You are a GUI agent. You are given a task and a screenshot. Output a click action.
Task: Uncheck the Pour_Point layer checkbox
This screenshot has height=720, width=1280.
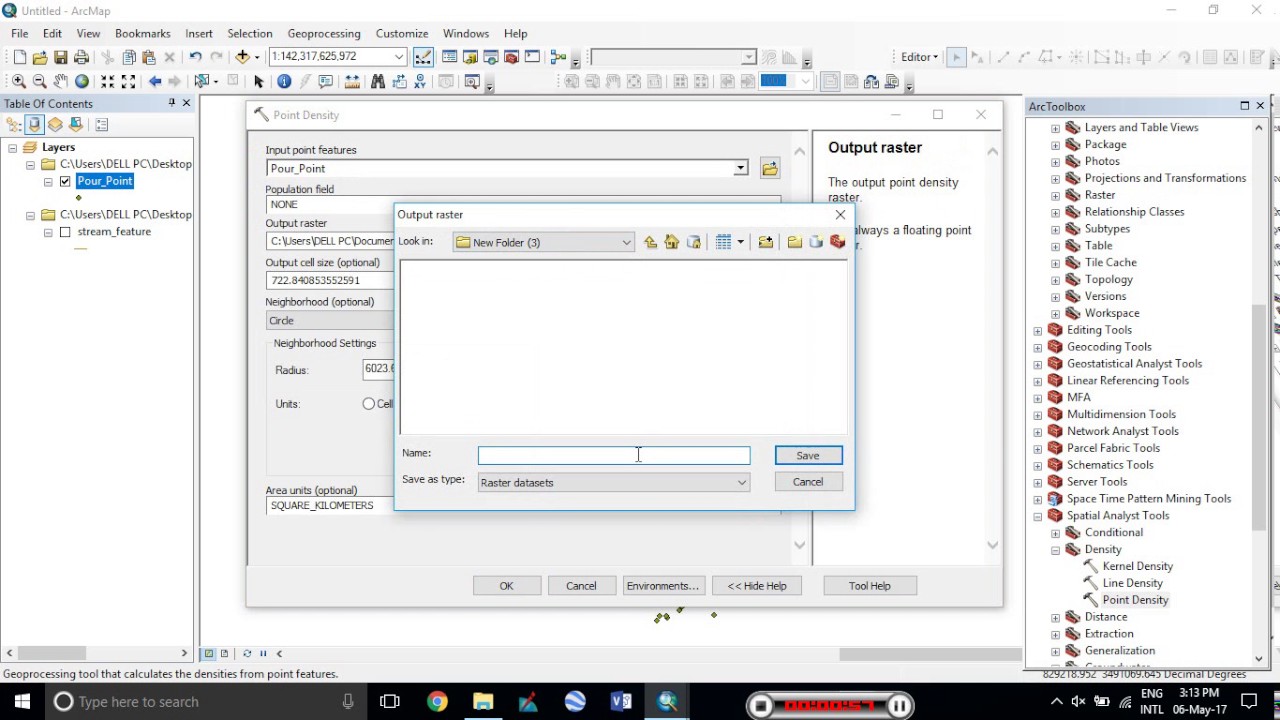click(x=65, y=181)
